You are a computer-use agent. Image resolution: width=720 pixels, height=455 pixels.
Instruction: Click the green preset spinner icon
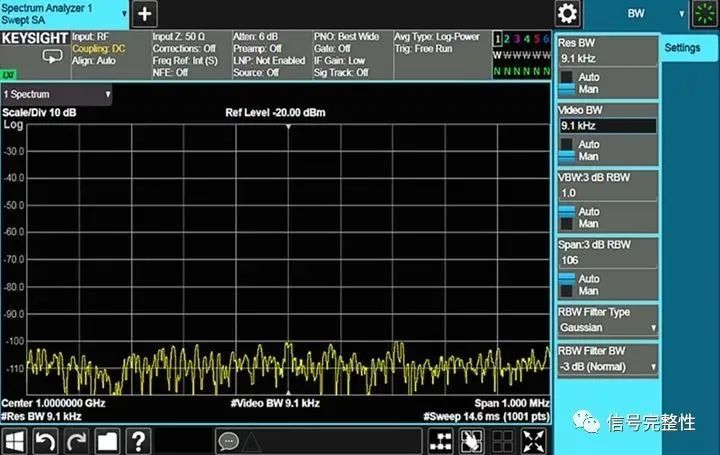click(x=705, y=14)
